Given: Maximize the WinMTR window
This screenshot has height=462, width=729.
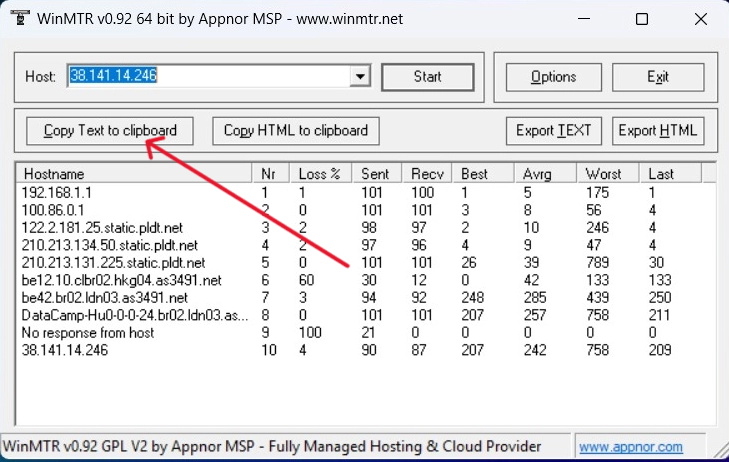Looking at the screenshot, I should pyautogui.click(x=641, y=19).
